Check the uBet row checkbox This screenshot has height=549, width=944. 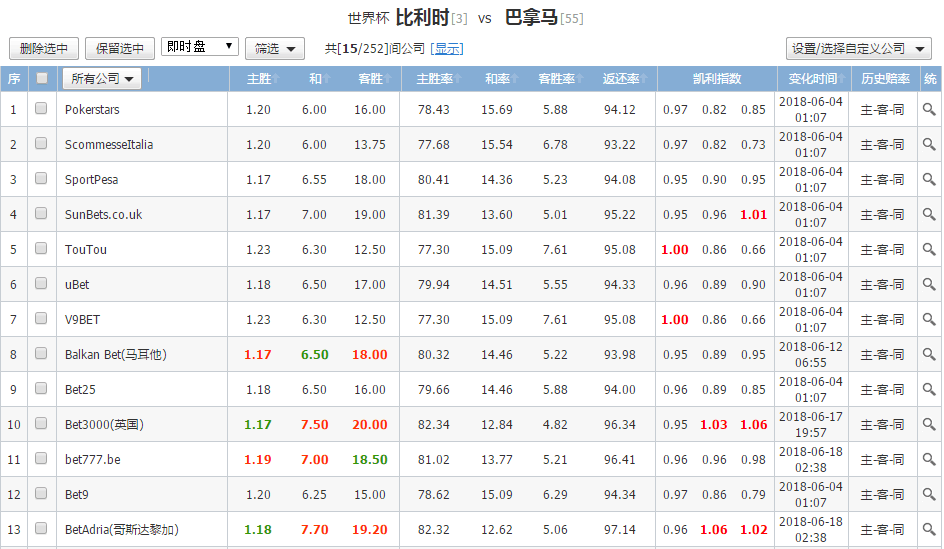[x=41, y=282]
